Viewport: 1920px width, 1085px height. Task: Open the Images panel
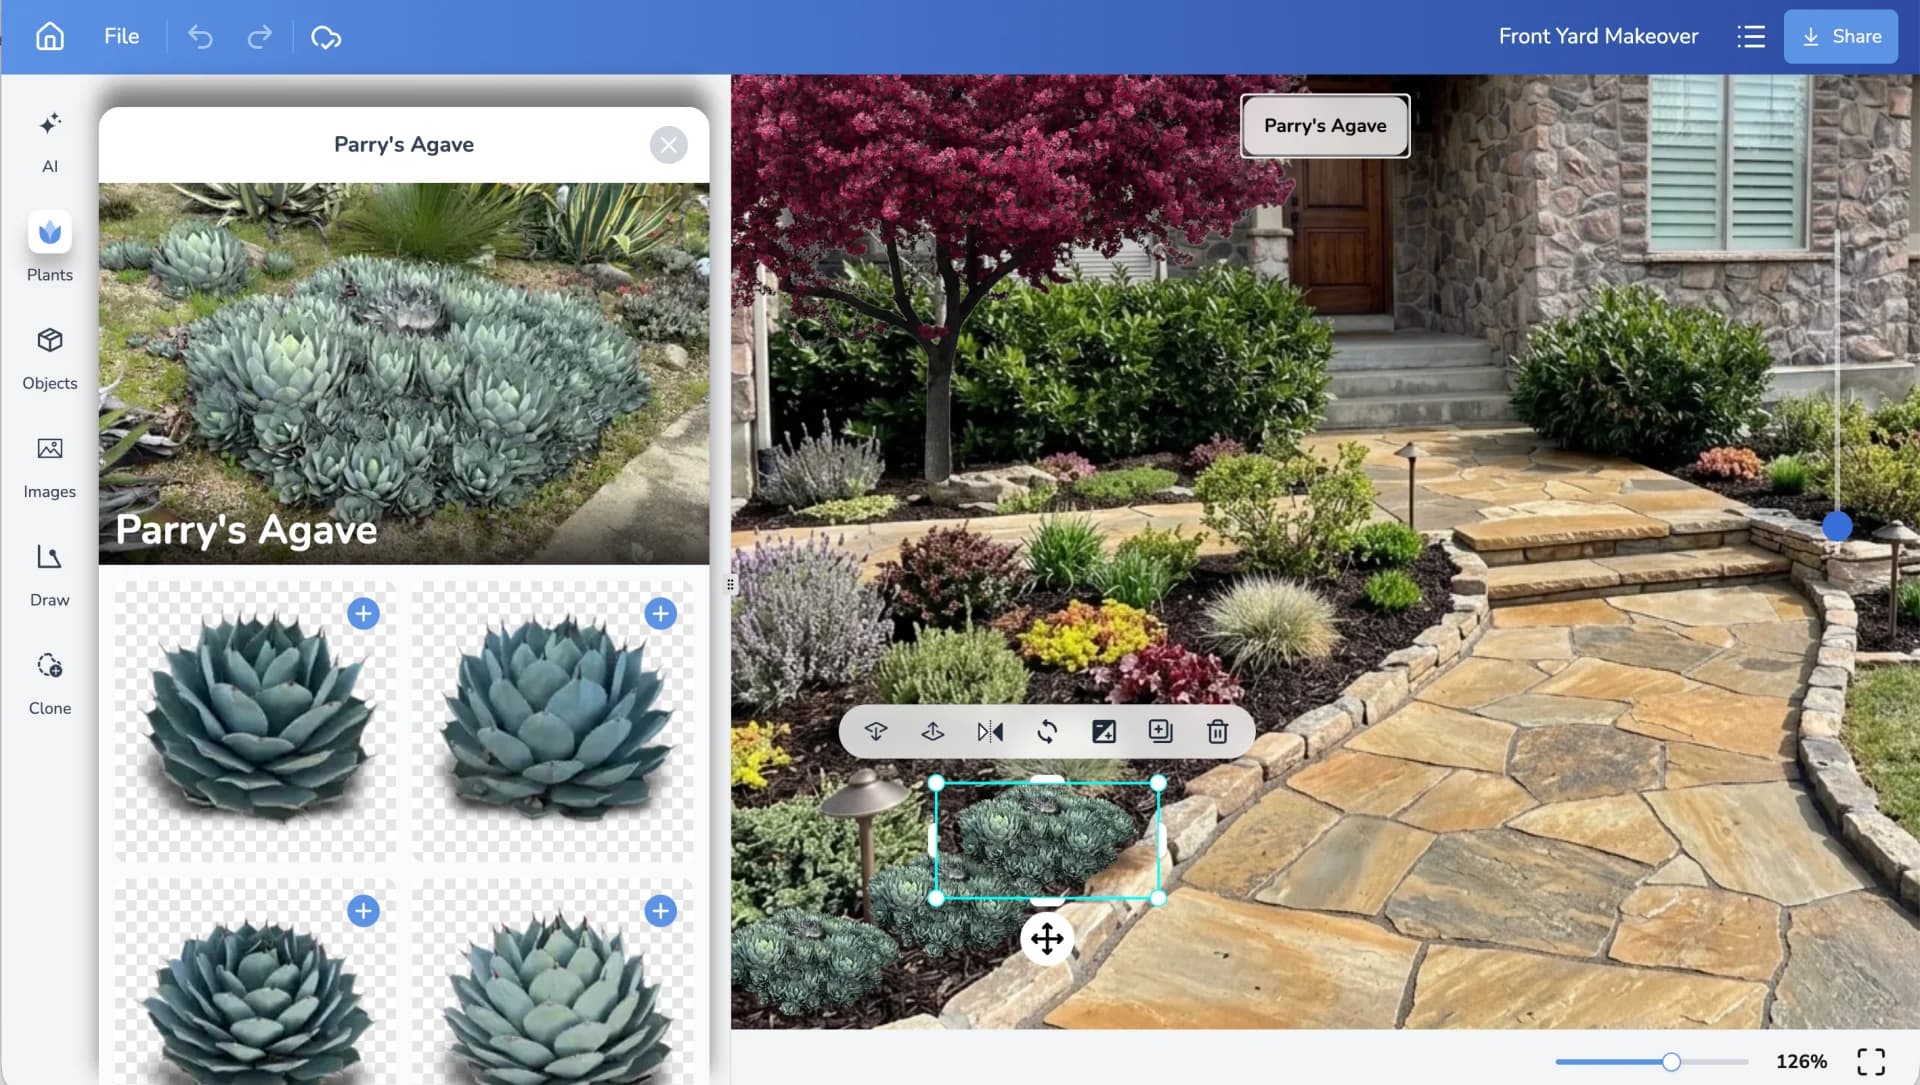(50, 466)
